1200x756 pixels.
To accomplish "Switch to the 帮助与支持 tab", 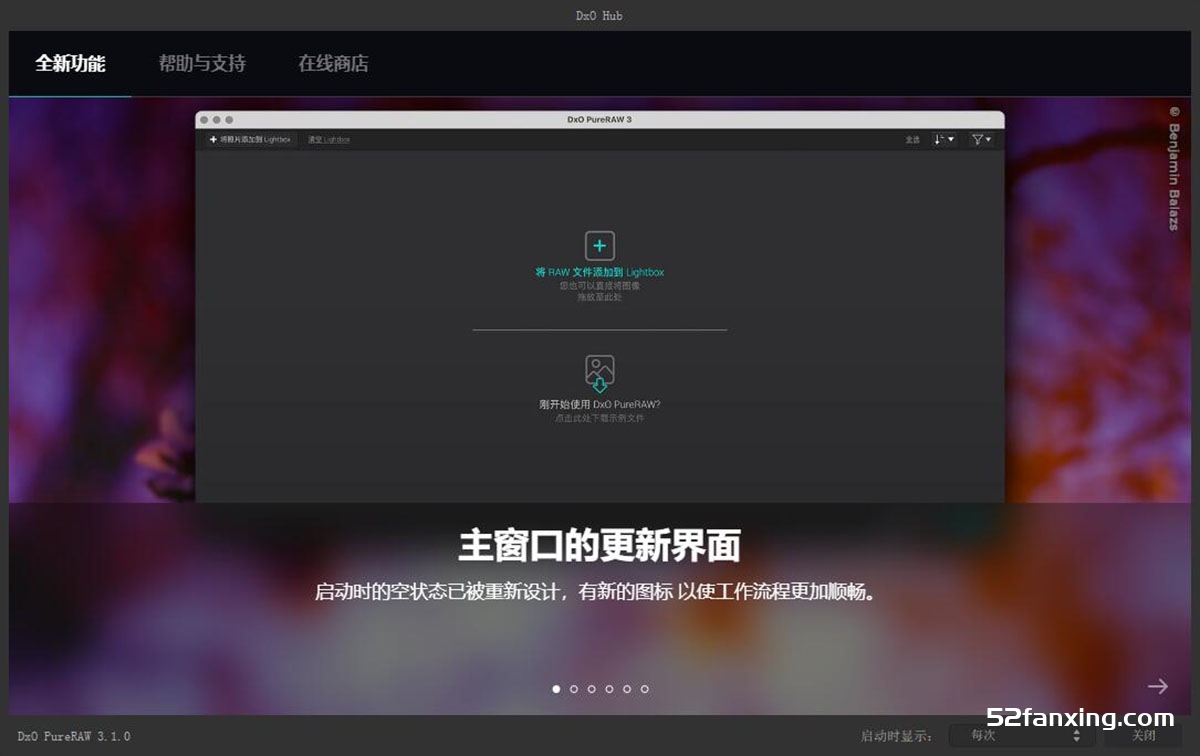I will click(x=202, y=63).
